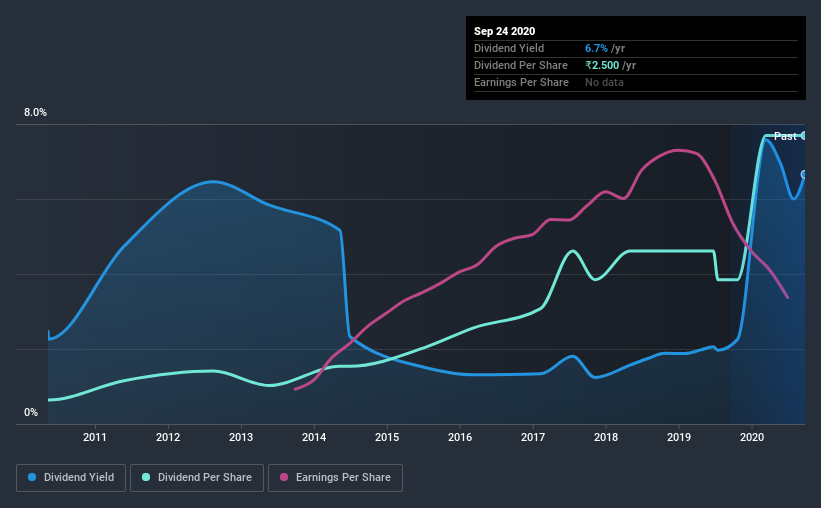Toggle the Dividend Yield legend button

pyautogui.click(x=71, y=478)
